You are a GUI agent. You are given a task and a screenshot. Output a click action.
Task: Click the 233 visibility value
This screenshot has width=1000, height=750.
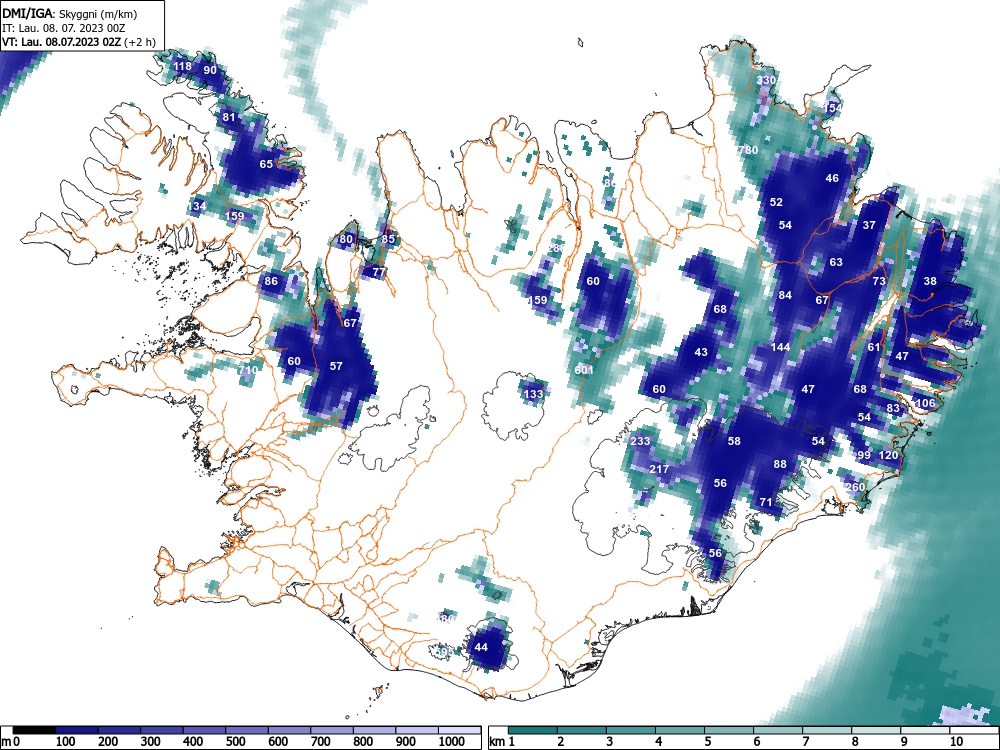[x=640, y=441]
